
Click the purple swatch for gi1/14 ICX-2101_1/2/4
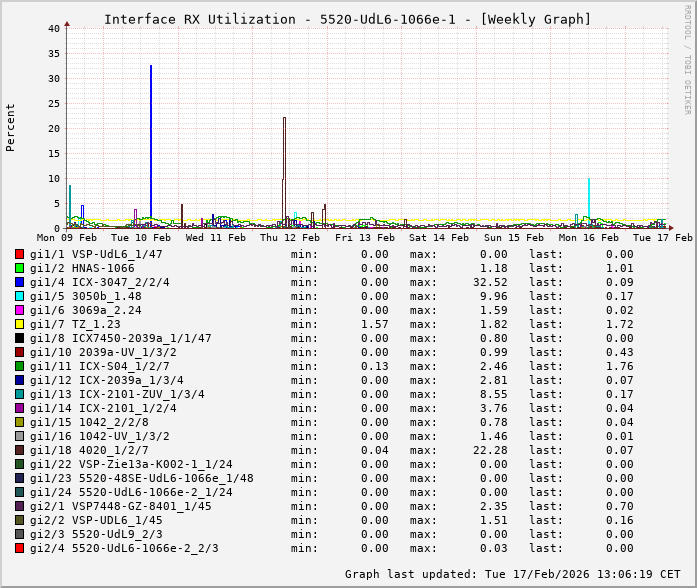pos(19,408)
